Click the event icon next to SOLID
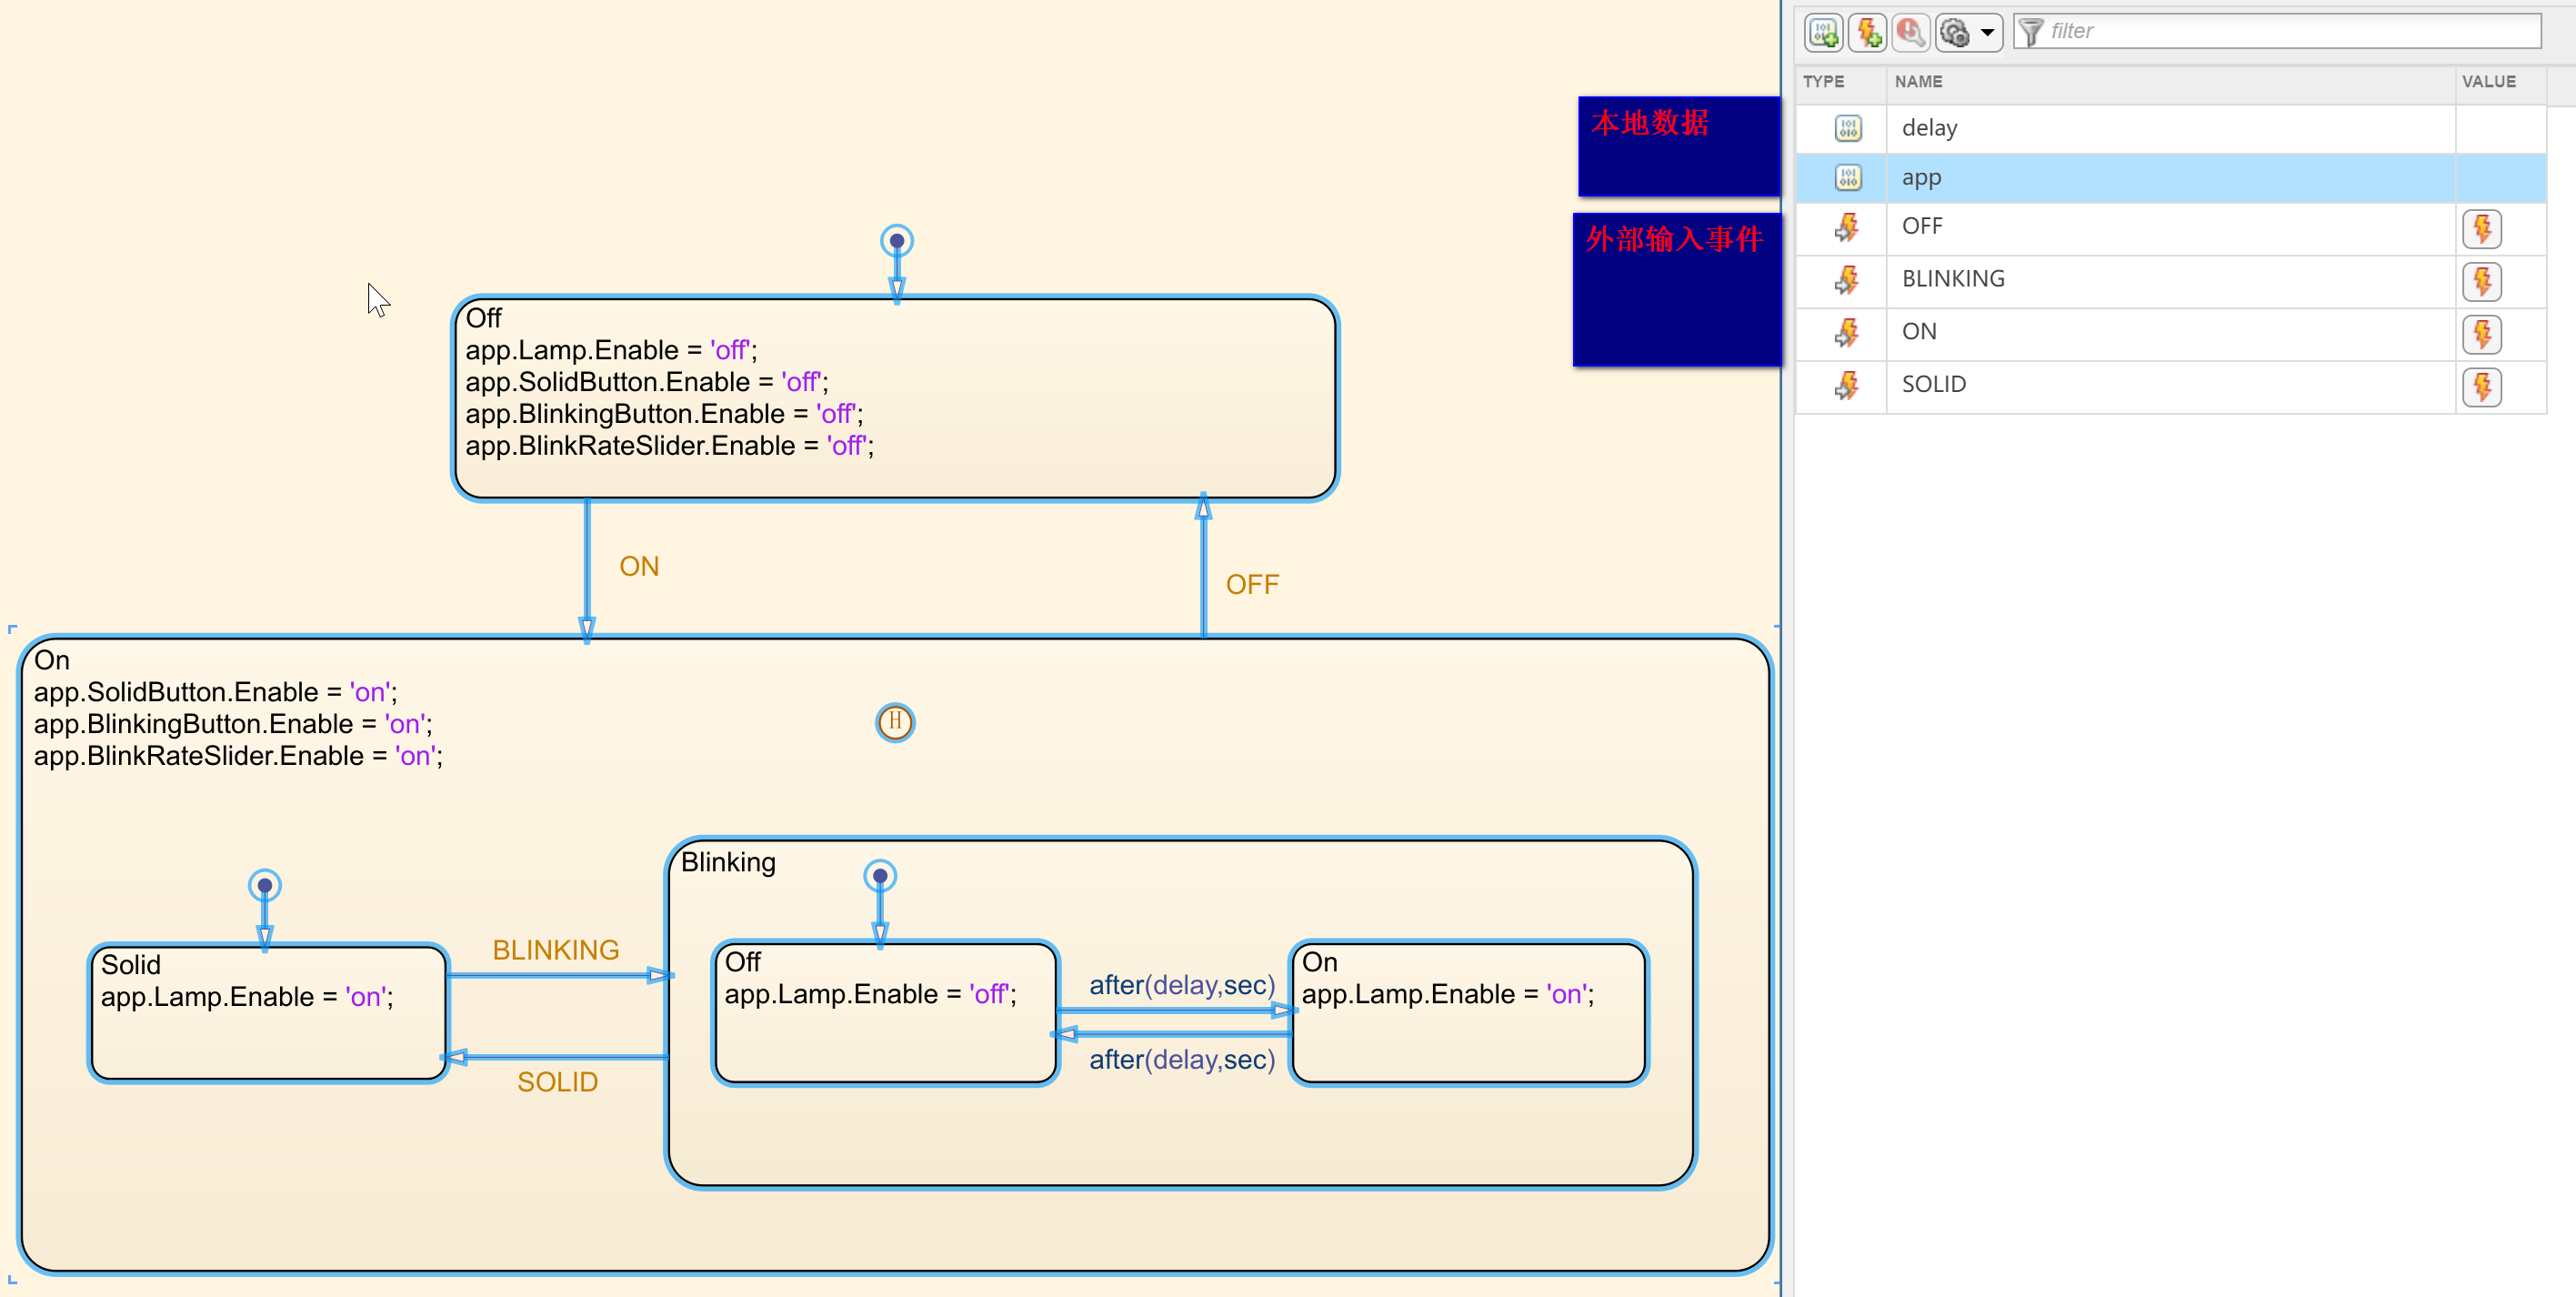Image resolution: width=2576 pixels, height=1297 pixels. pyautogui.click(x=1848, y=385)
